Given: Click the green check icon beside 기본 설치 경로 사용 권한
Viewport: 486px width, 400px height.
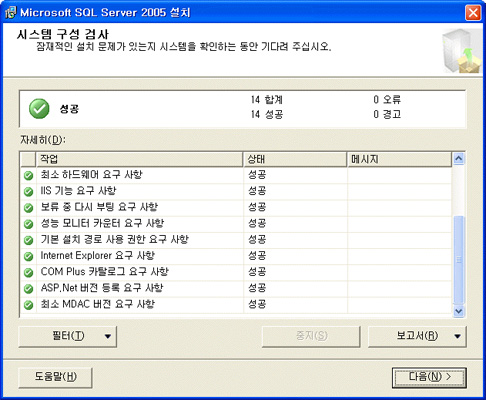Looking at the screenshot, I should coord(29,240).
